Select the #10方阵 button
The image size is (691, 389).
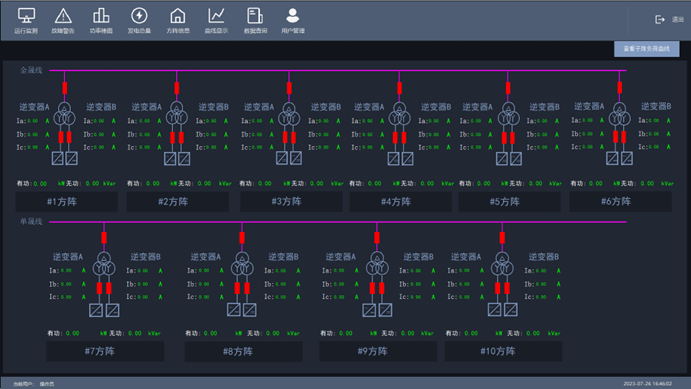[503, 351]
